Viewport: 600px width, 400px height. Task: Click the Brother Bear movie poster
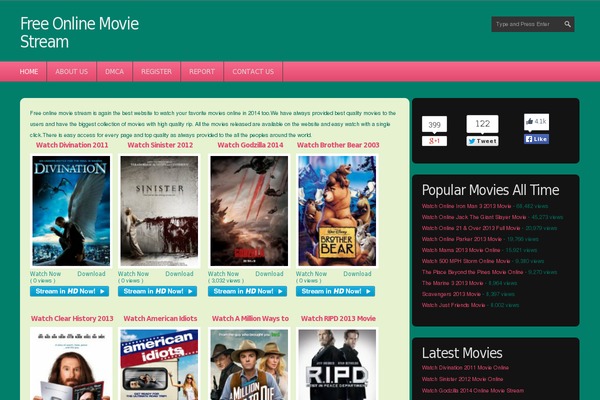(x=337, y=211)
